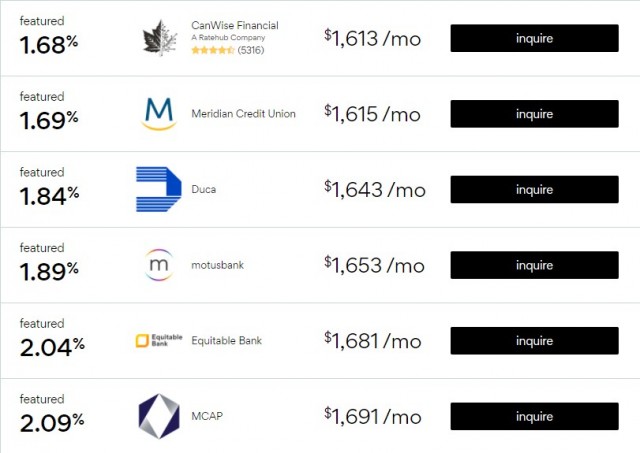
Task: Click the (5316) reviews count
Action: (x=252, y=49)
